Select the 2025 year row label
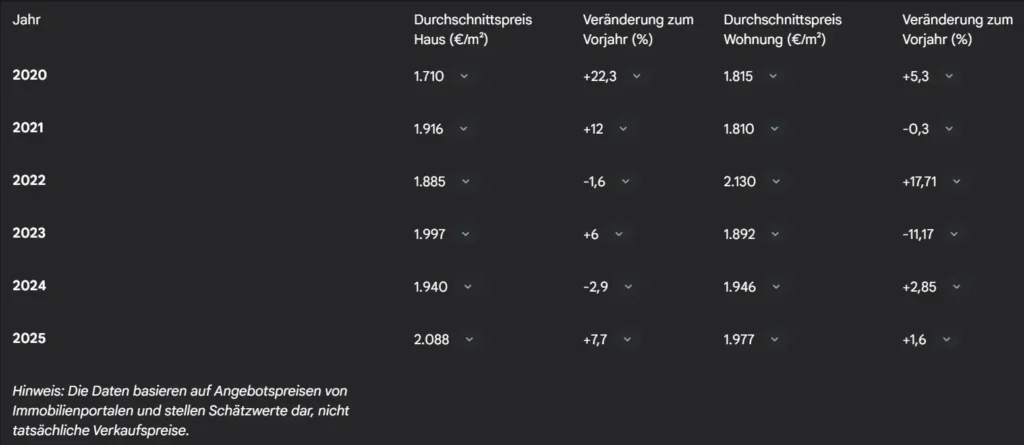The height and width of the screenshot is (445, 1024). pos(30,339)
